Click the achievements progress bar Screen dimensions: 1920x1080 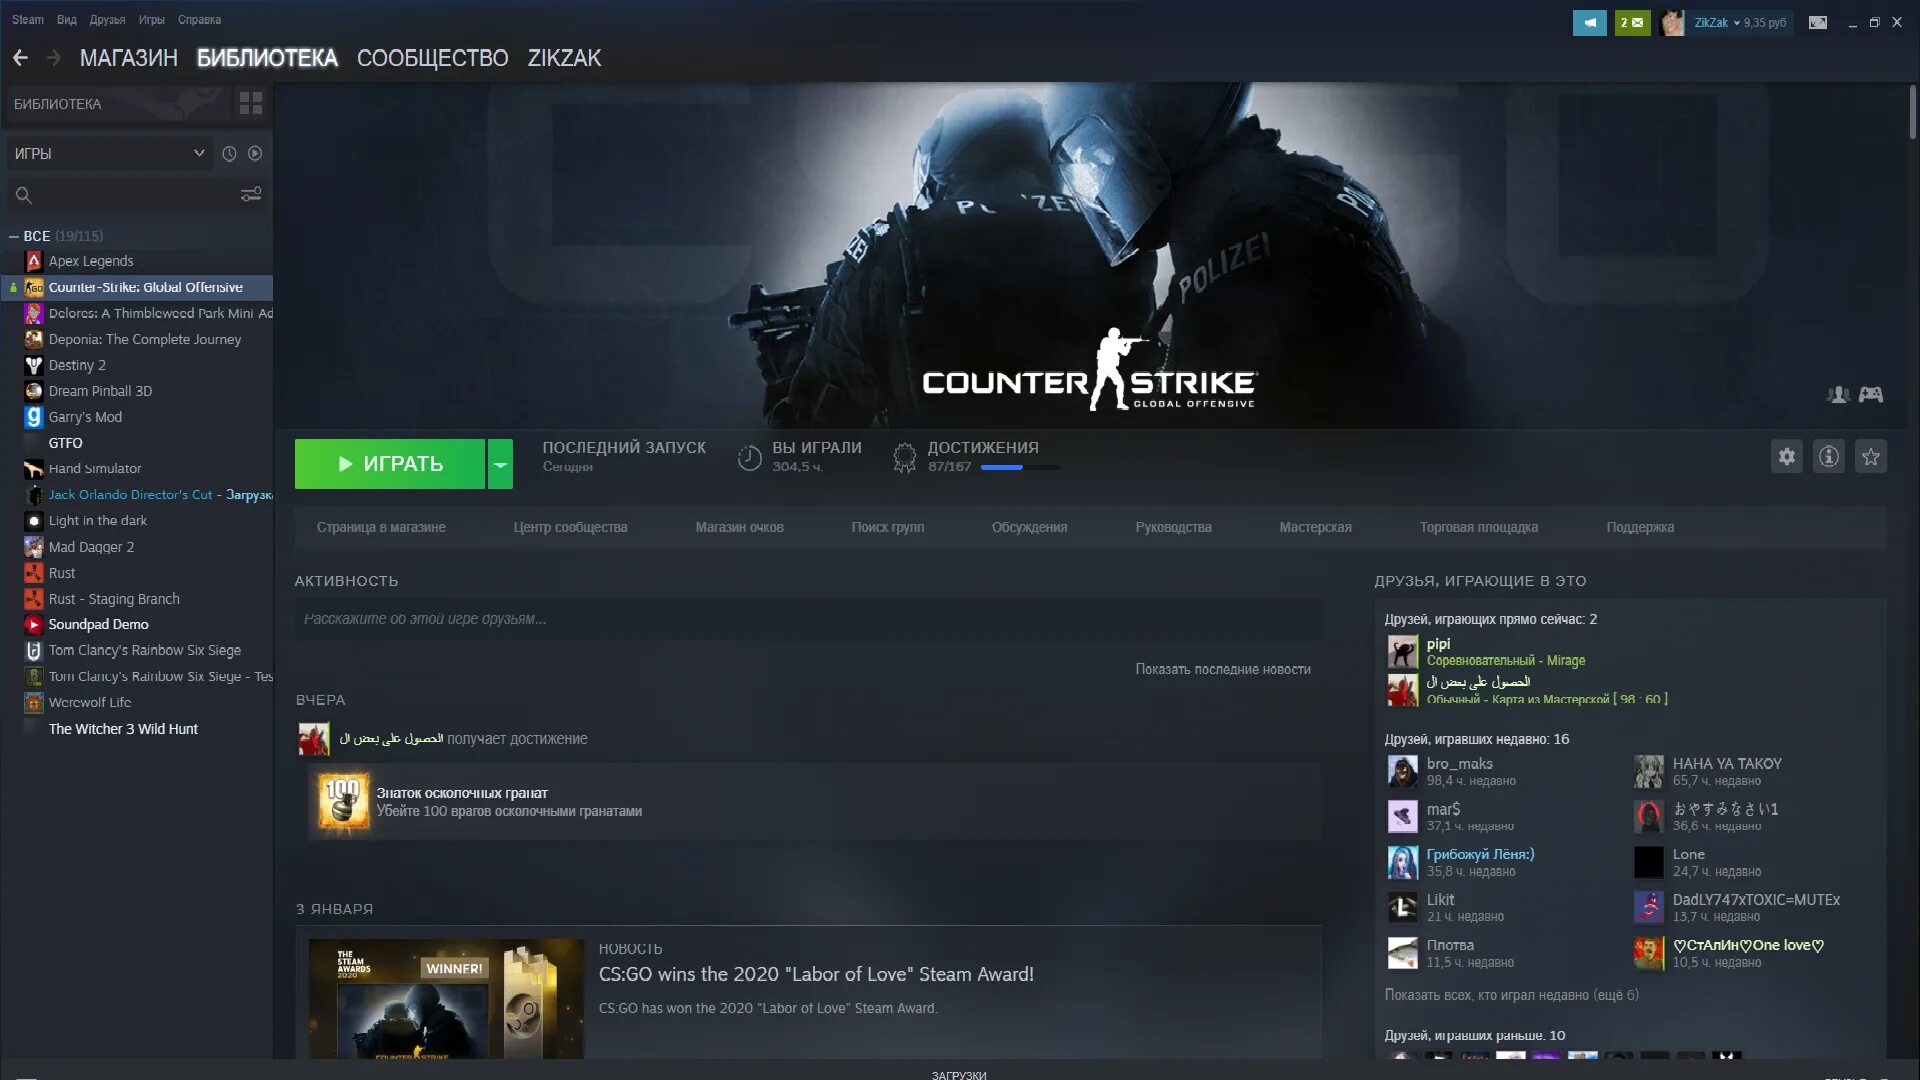(x=1021, y=467)
